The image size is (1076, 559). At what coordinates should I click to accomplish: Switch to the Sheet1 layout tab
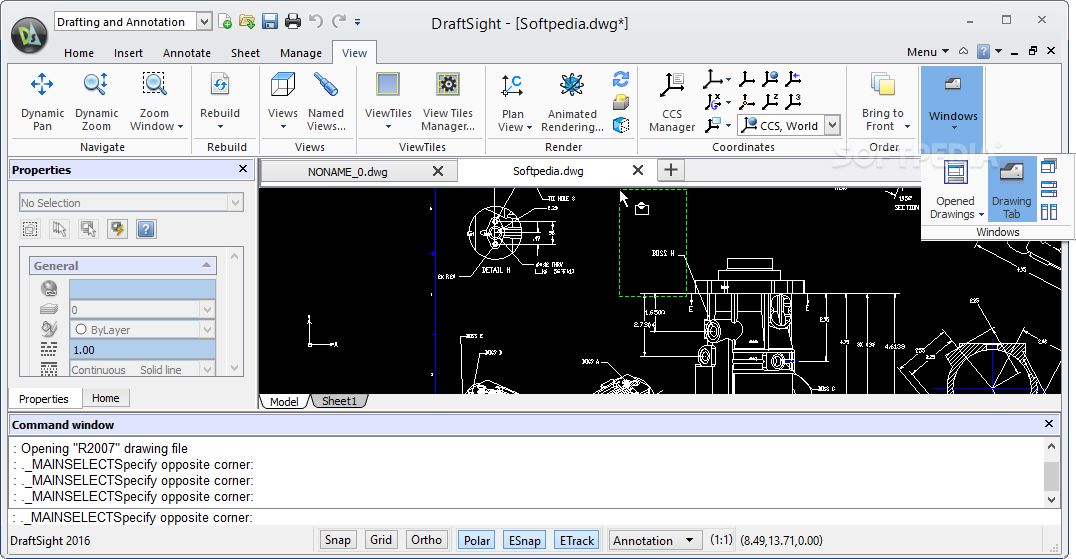(x=339, y=401)
